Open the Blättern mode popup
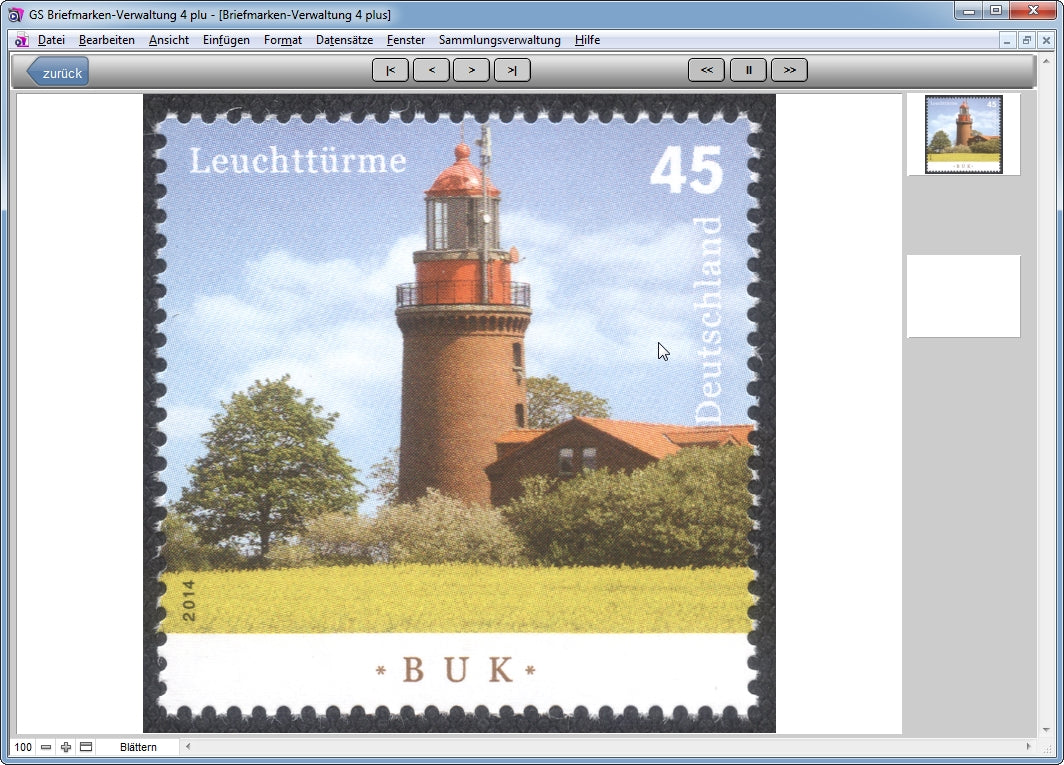Viewport: 1064px width, 765px height. coord(138,747)
